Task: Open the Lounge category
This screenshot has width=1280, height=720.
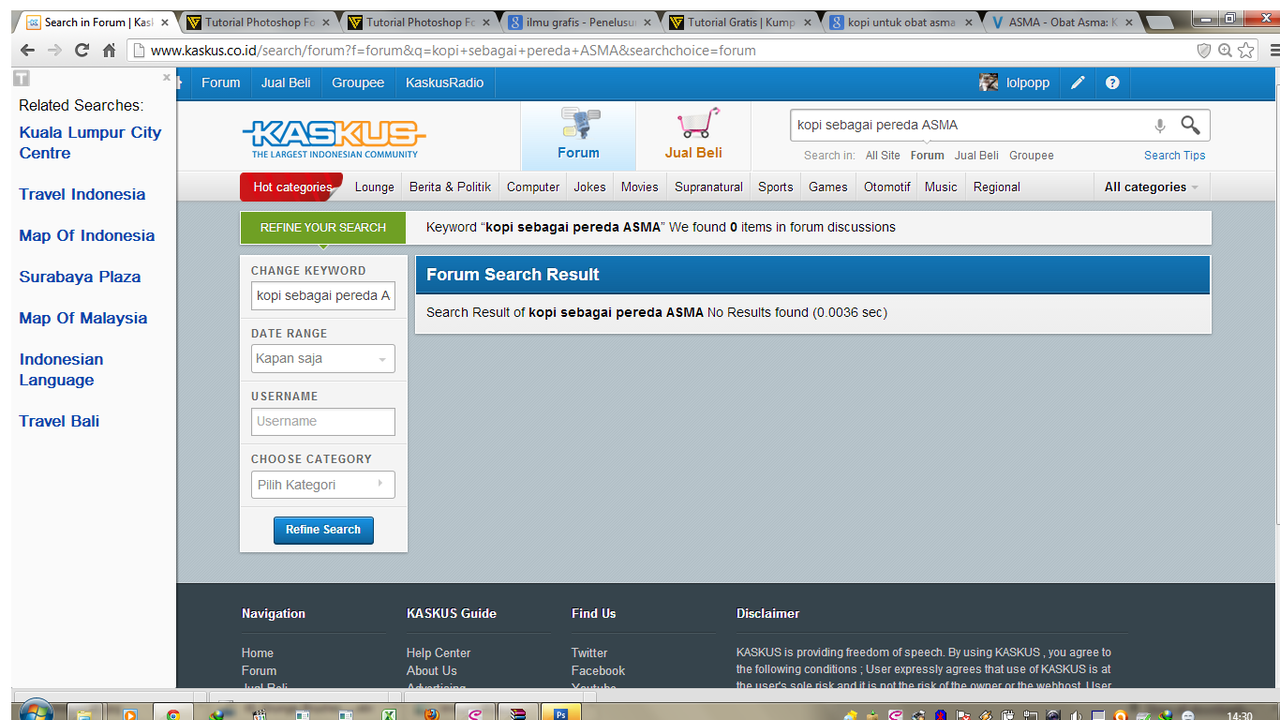Action: 374,187
